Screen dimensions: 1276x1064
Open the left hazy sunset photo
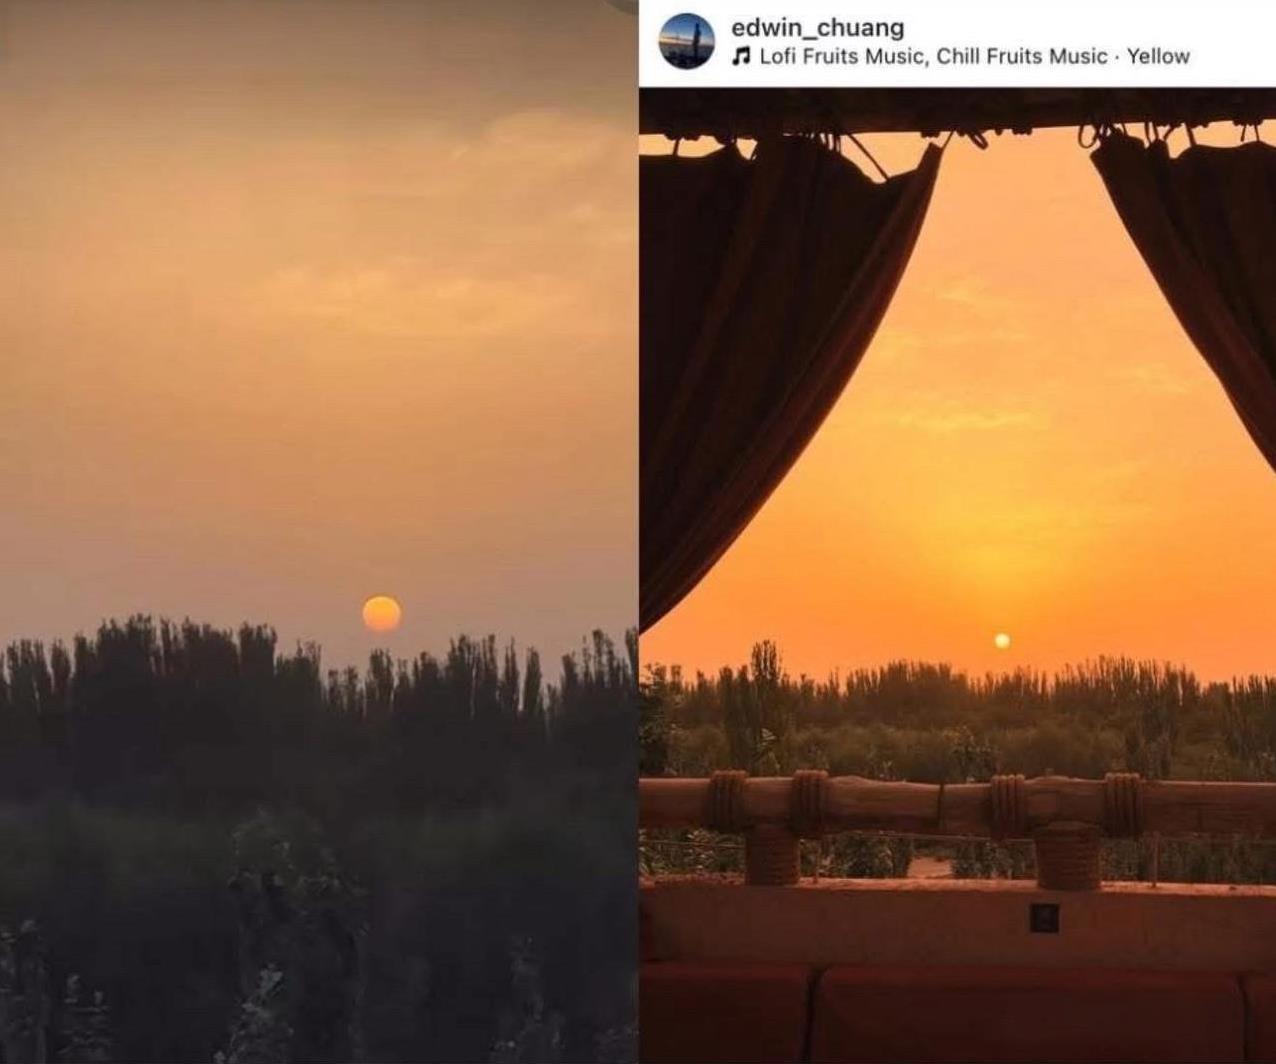click(318, 532)
